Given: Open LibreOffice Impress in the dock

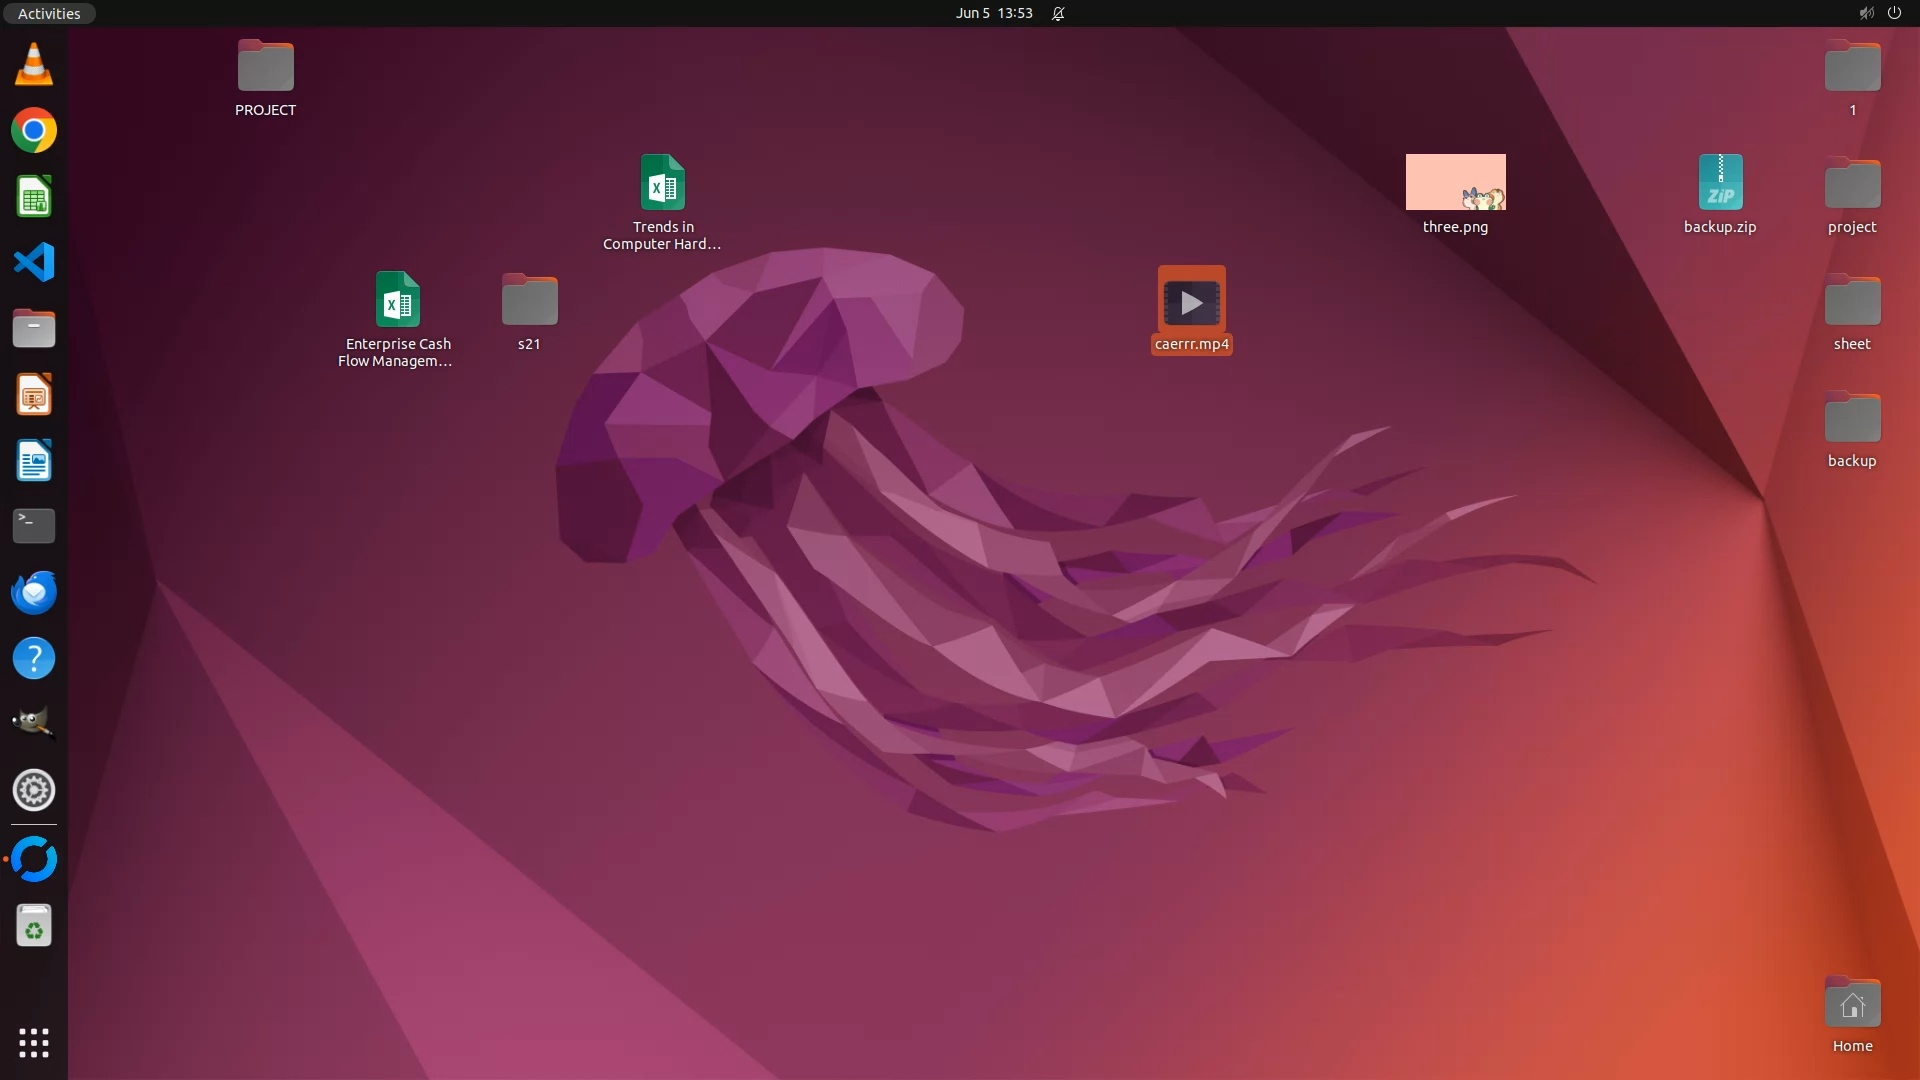Looking at the screenshot, I should (x=34, y=395).
